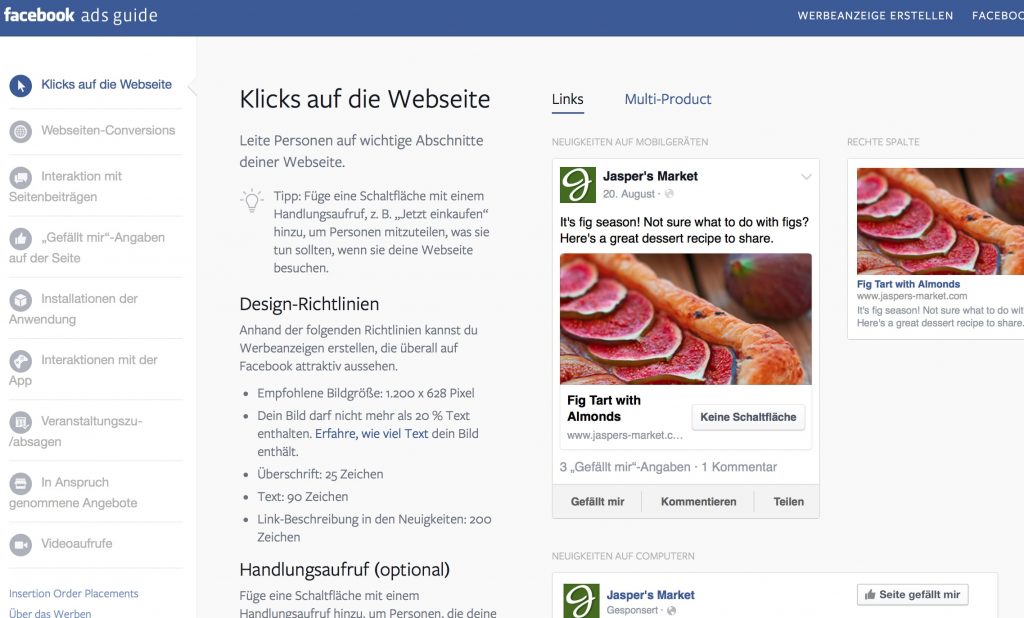Click the Klicks auf die Webseite page heading

pos(365,99)
